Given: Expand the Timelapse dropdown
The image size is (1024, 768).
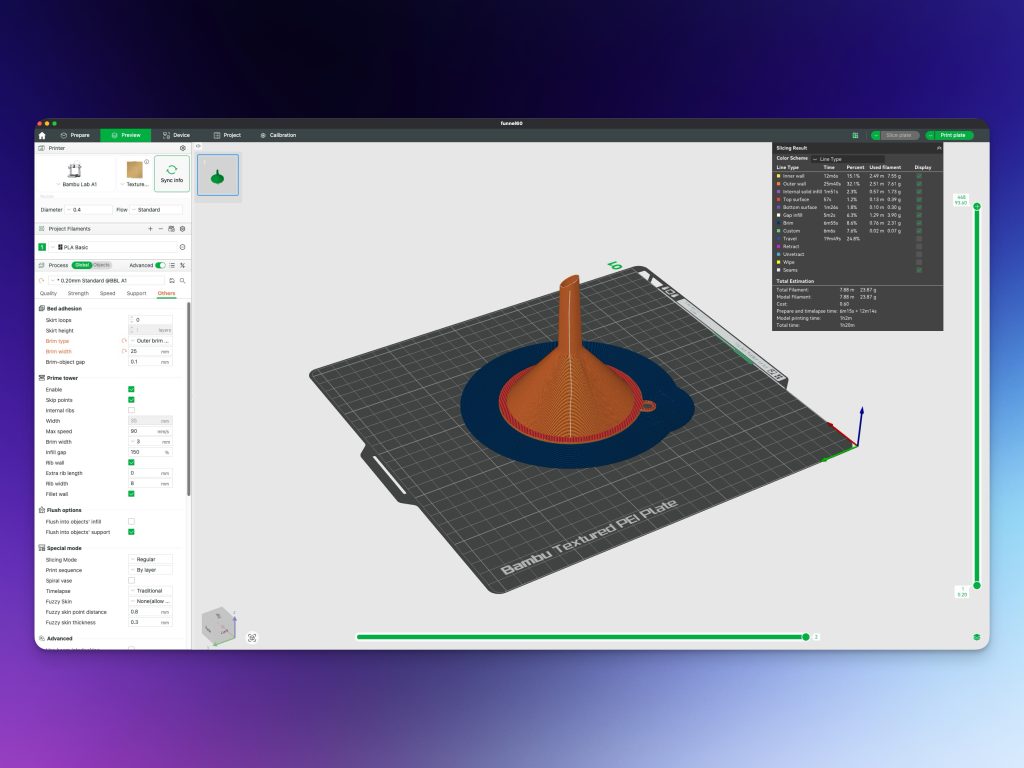Looking at the screenshot, I should [151, 591].
